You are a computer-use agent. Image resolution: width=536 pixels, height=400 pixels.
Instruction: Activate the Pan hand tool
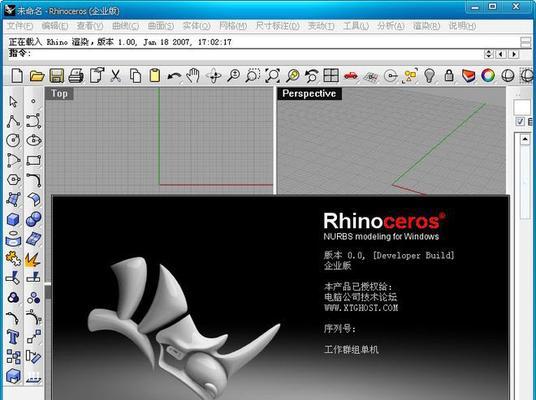tap(193, 76)
